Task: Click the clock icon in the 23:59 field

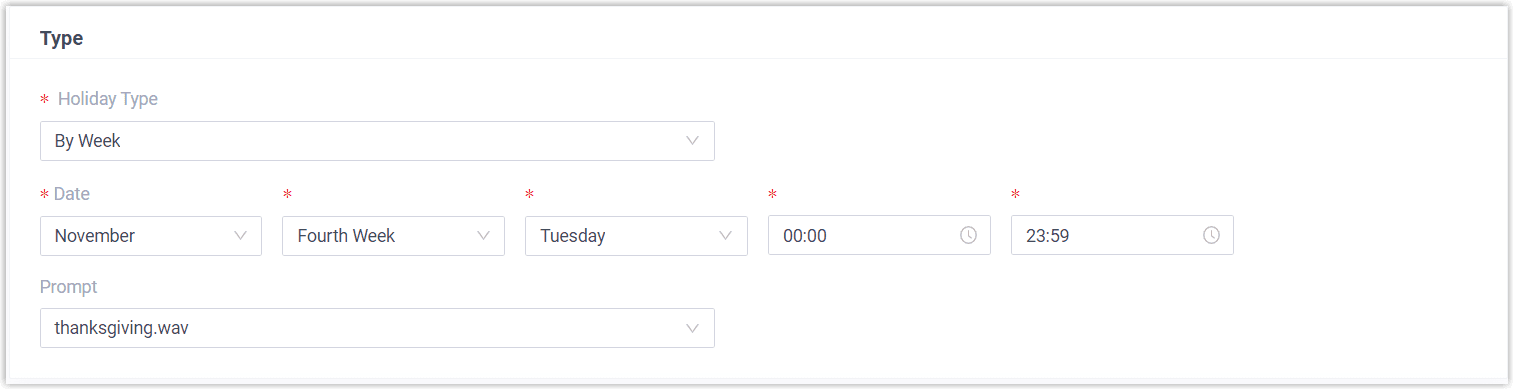Action: (x=1211, y=236)
